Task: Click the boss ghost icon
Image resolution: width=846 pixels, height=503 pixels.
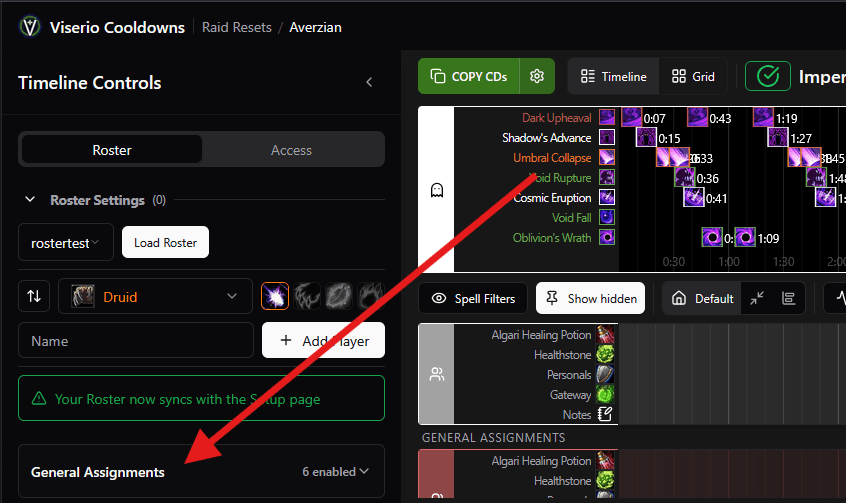Action: click(x=436, y=189)
